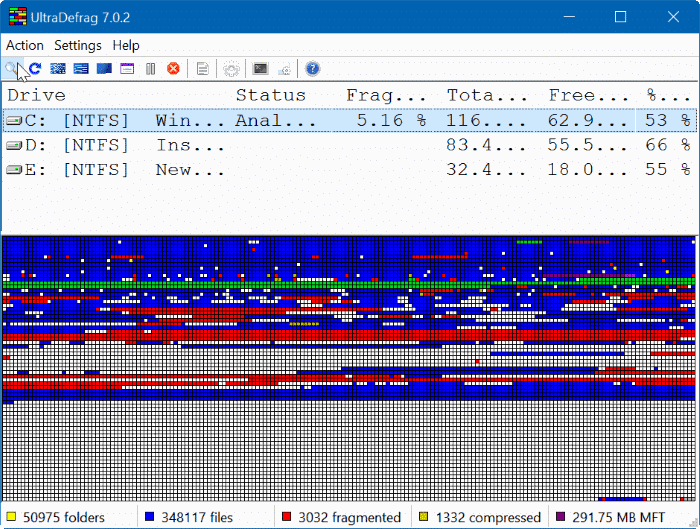700x529 pixels.
Task: Sort by the Free... column header
Action: (588, 95)
